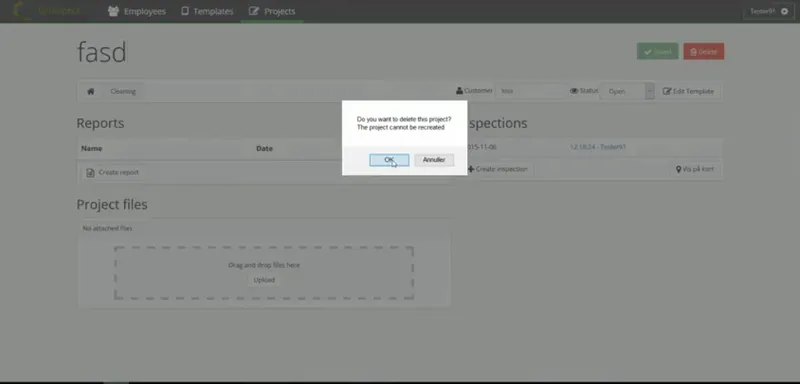Click the Create report button
Screen dimensions: 800x384
tap(113, 172)
